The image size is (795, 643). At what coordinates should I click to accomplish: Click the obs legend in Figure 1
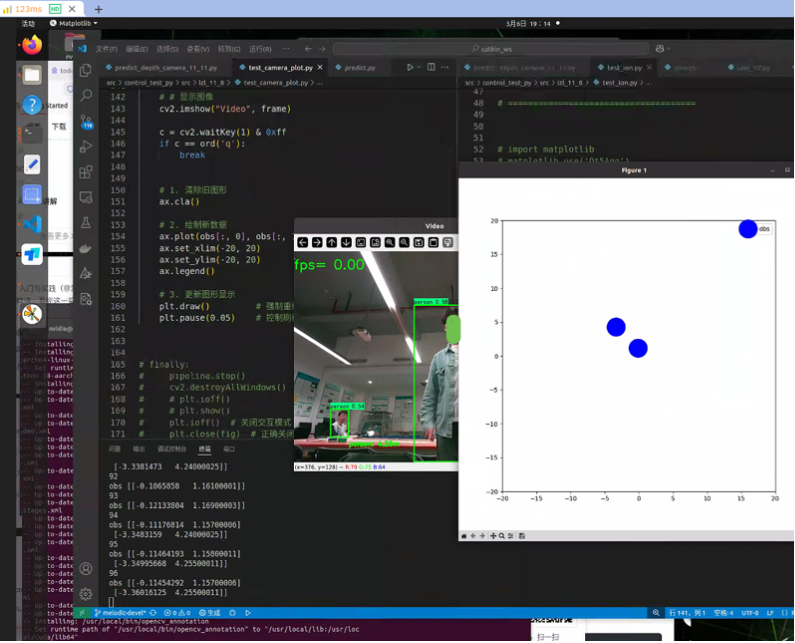click(x=756, y=229)
